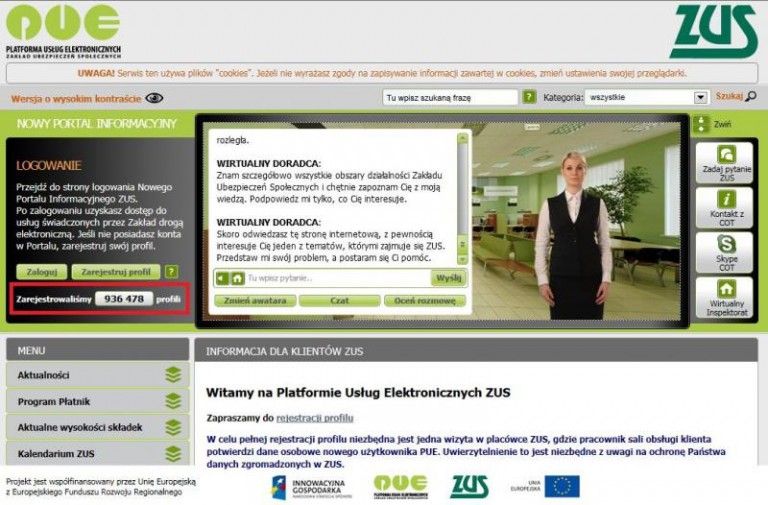Toggle high contrast version eye icon

pyautogui.click(x=154, y=98)
